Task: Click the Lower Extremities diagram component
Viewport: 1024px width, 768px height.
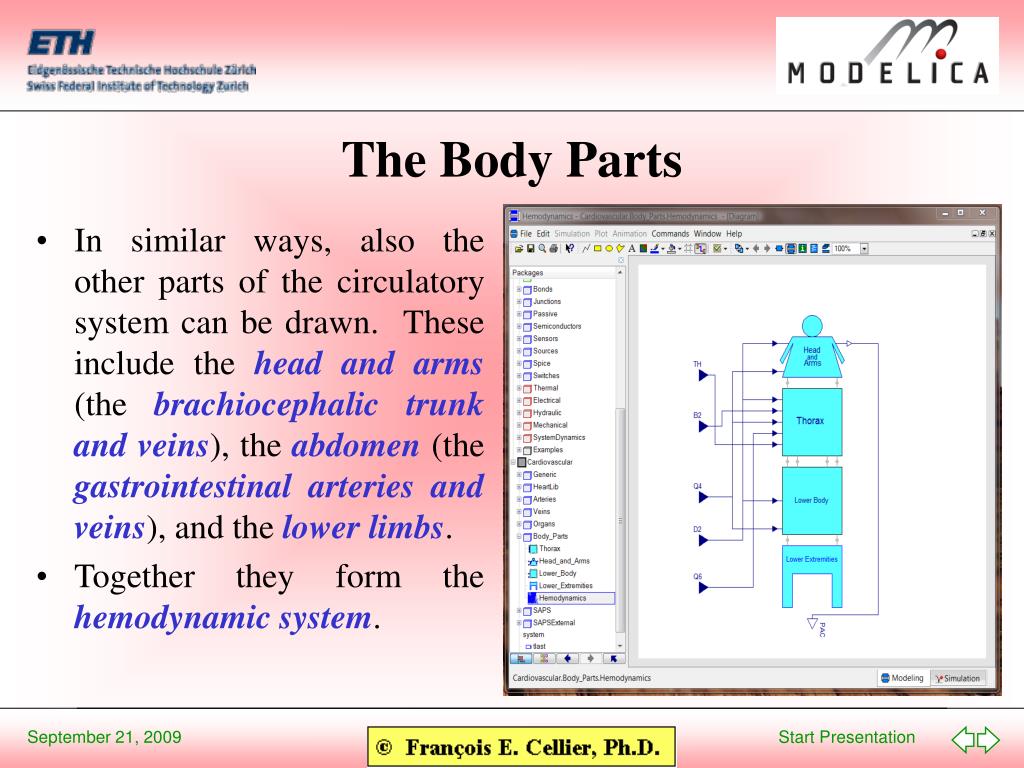Action: (x=812, y=577)
